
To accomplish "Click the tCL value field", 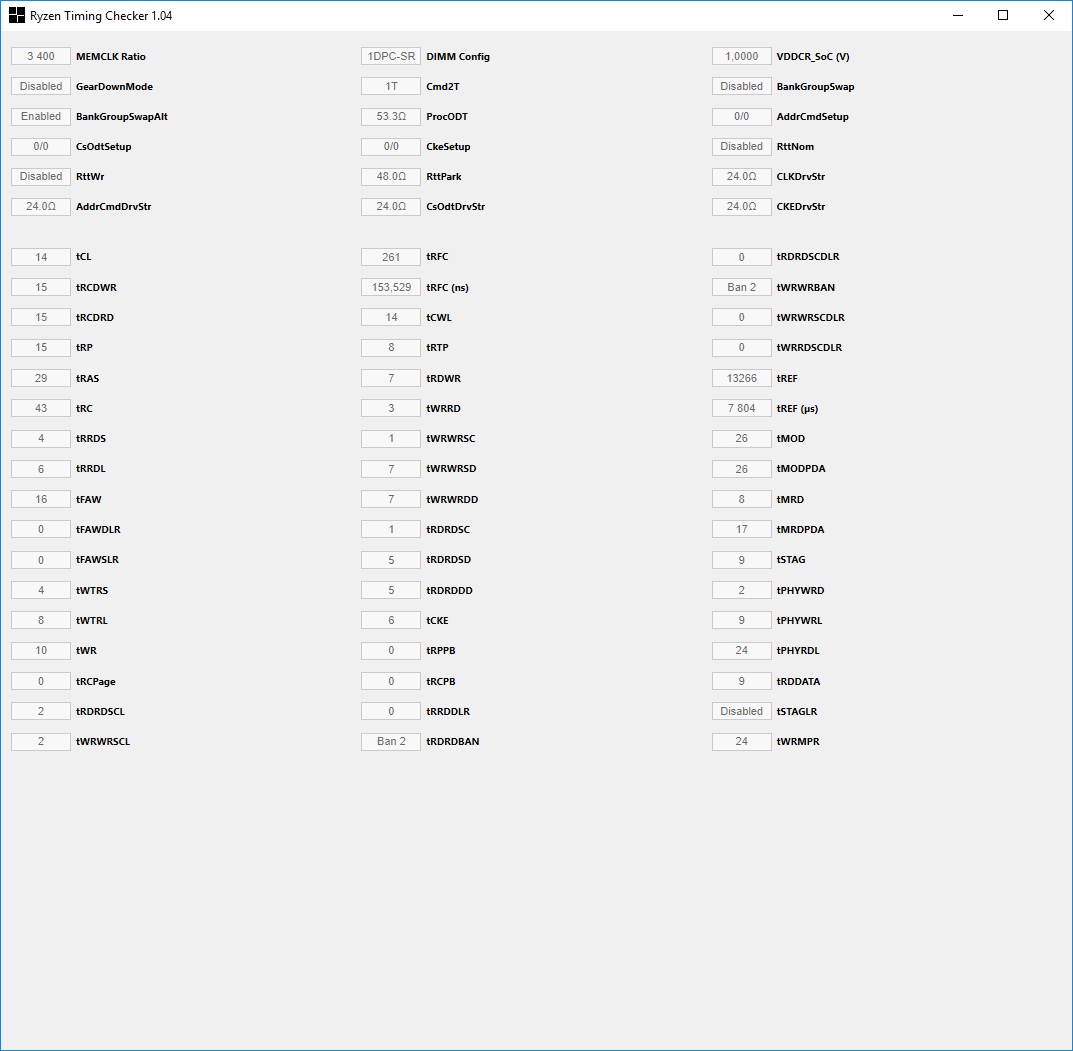I will coord(41,257).
